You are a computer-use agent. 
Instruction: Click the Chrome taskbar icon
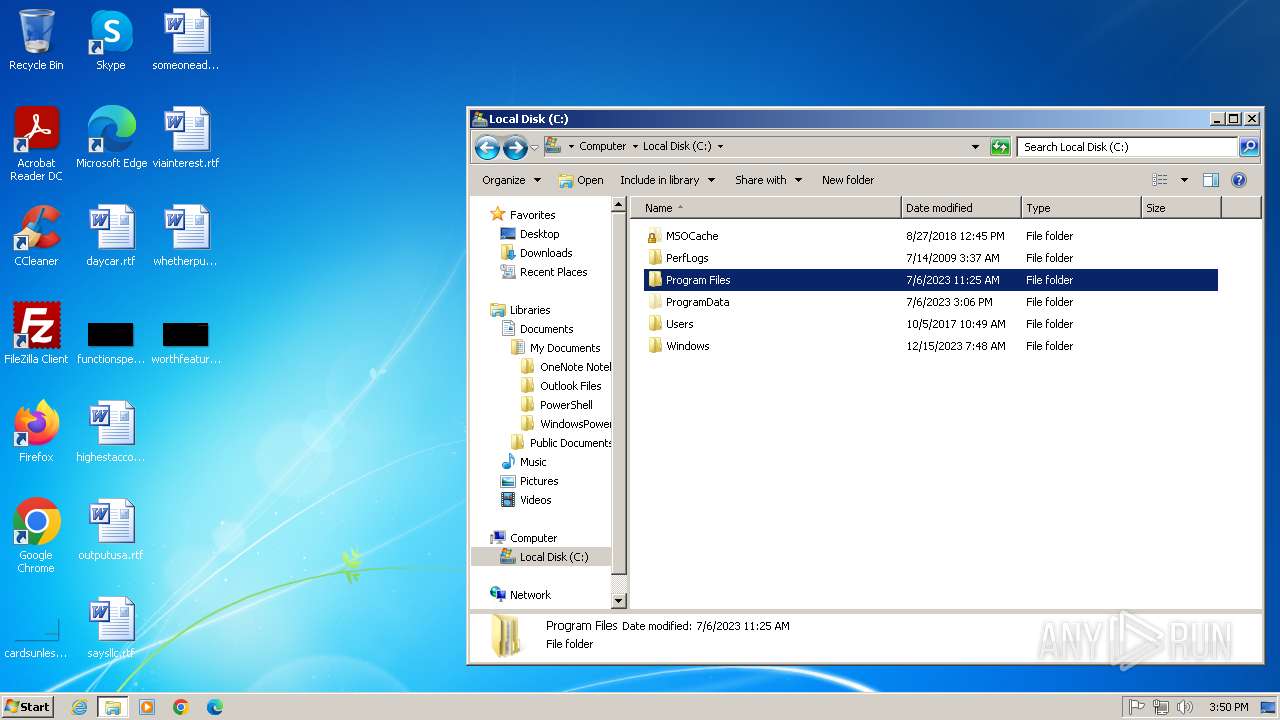(181, 707)
